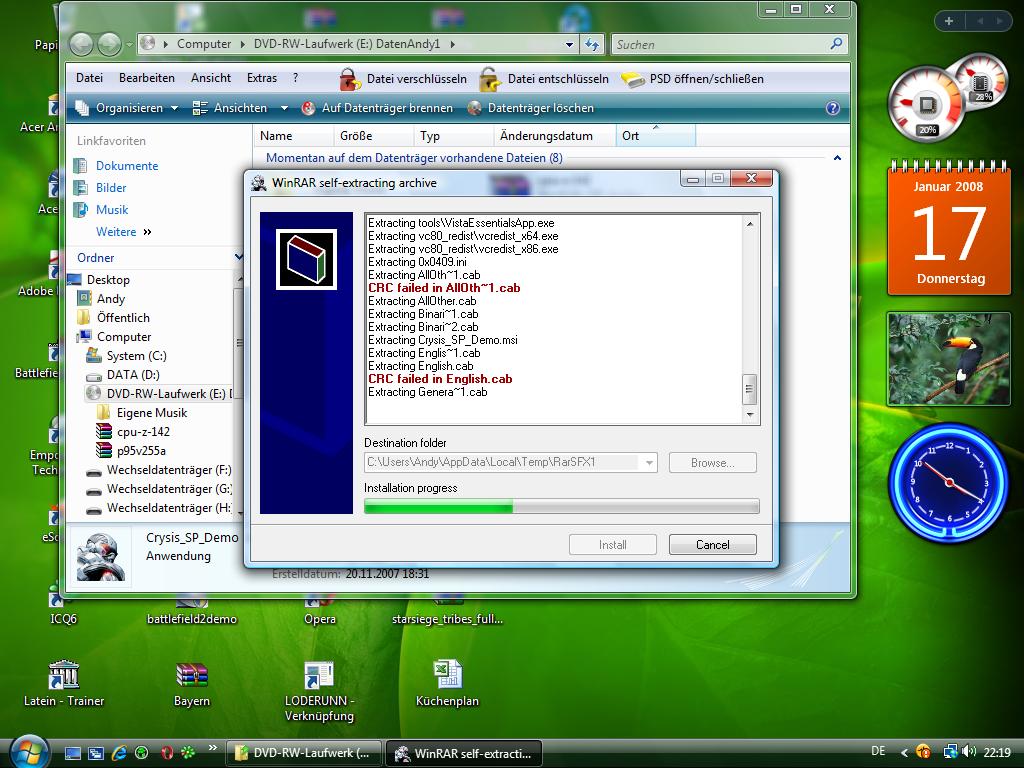
Task: Open the Datei menu
Action: 89,78
